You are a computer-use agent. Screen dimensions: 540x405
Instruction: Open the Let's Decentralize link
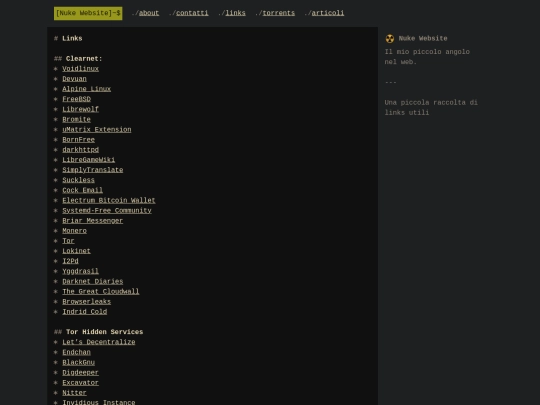point(99,342)
